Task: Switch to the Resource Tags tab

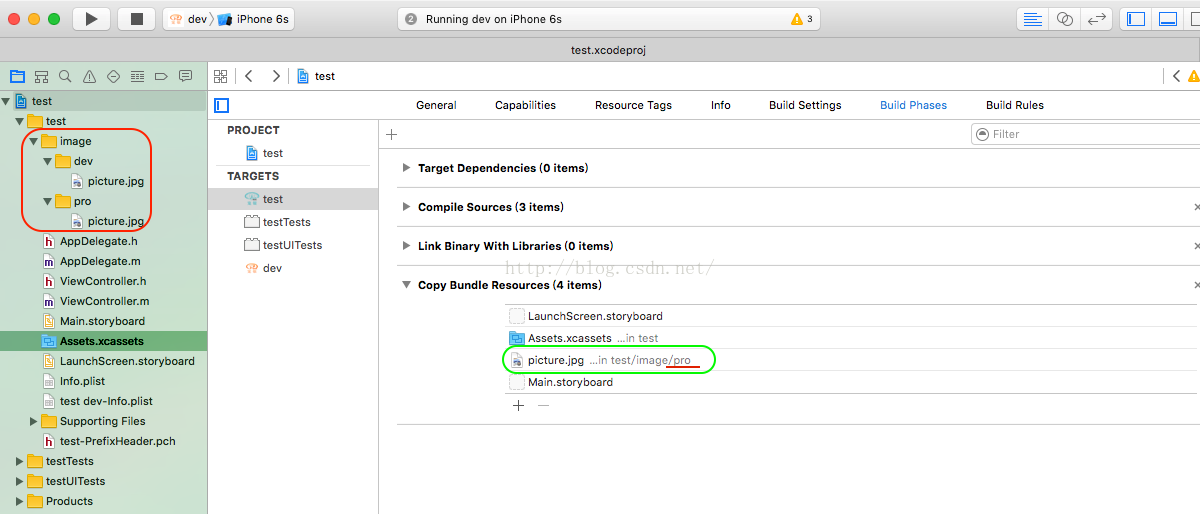Action: click(x=633, y=105)
